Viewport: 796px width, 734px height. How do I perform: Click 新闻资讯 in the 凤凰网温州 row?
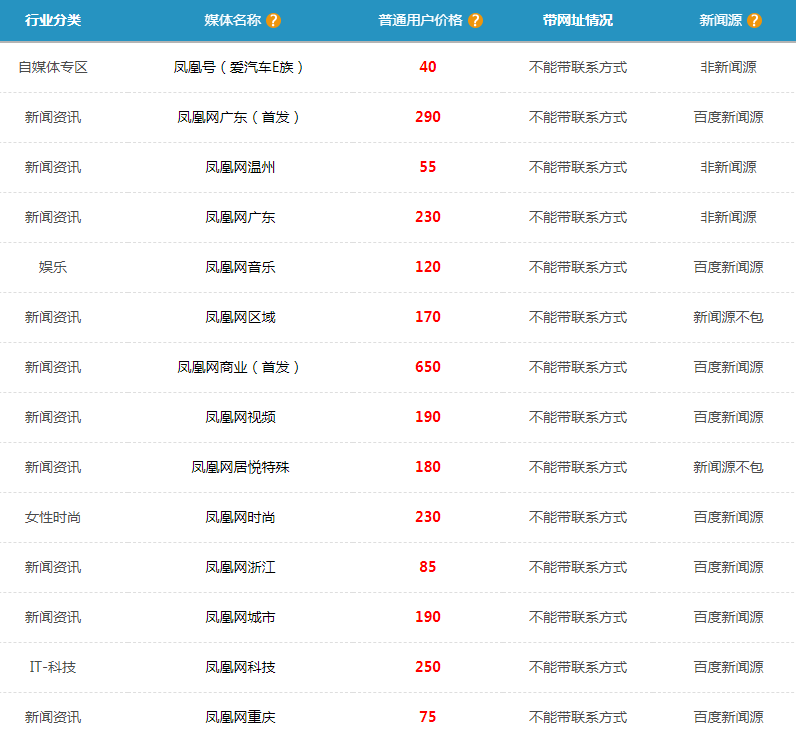[53, 167]
